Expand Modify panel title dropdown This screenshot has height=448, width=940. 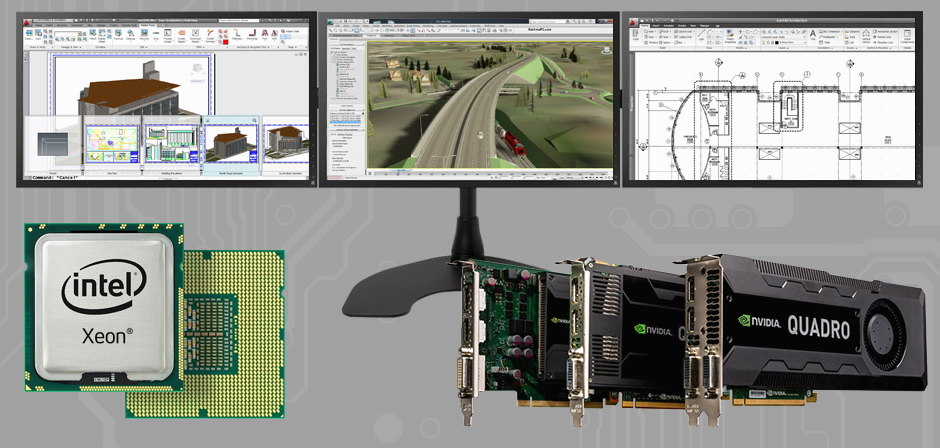click(x=741, y=48)
